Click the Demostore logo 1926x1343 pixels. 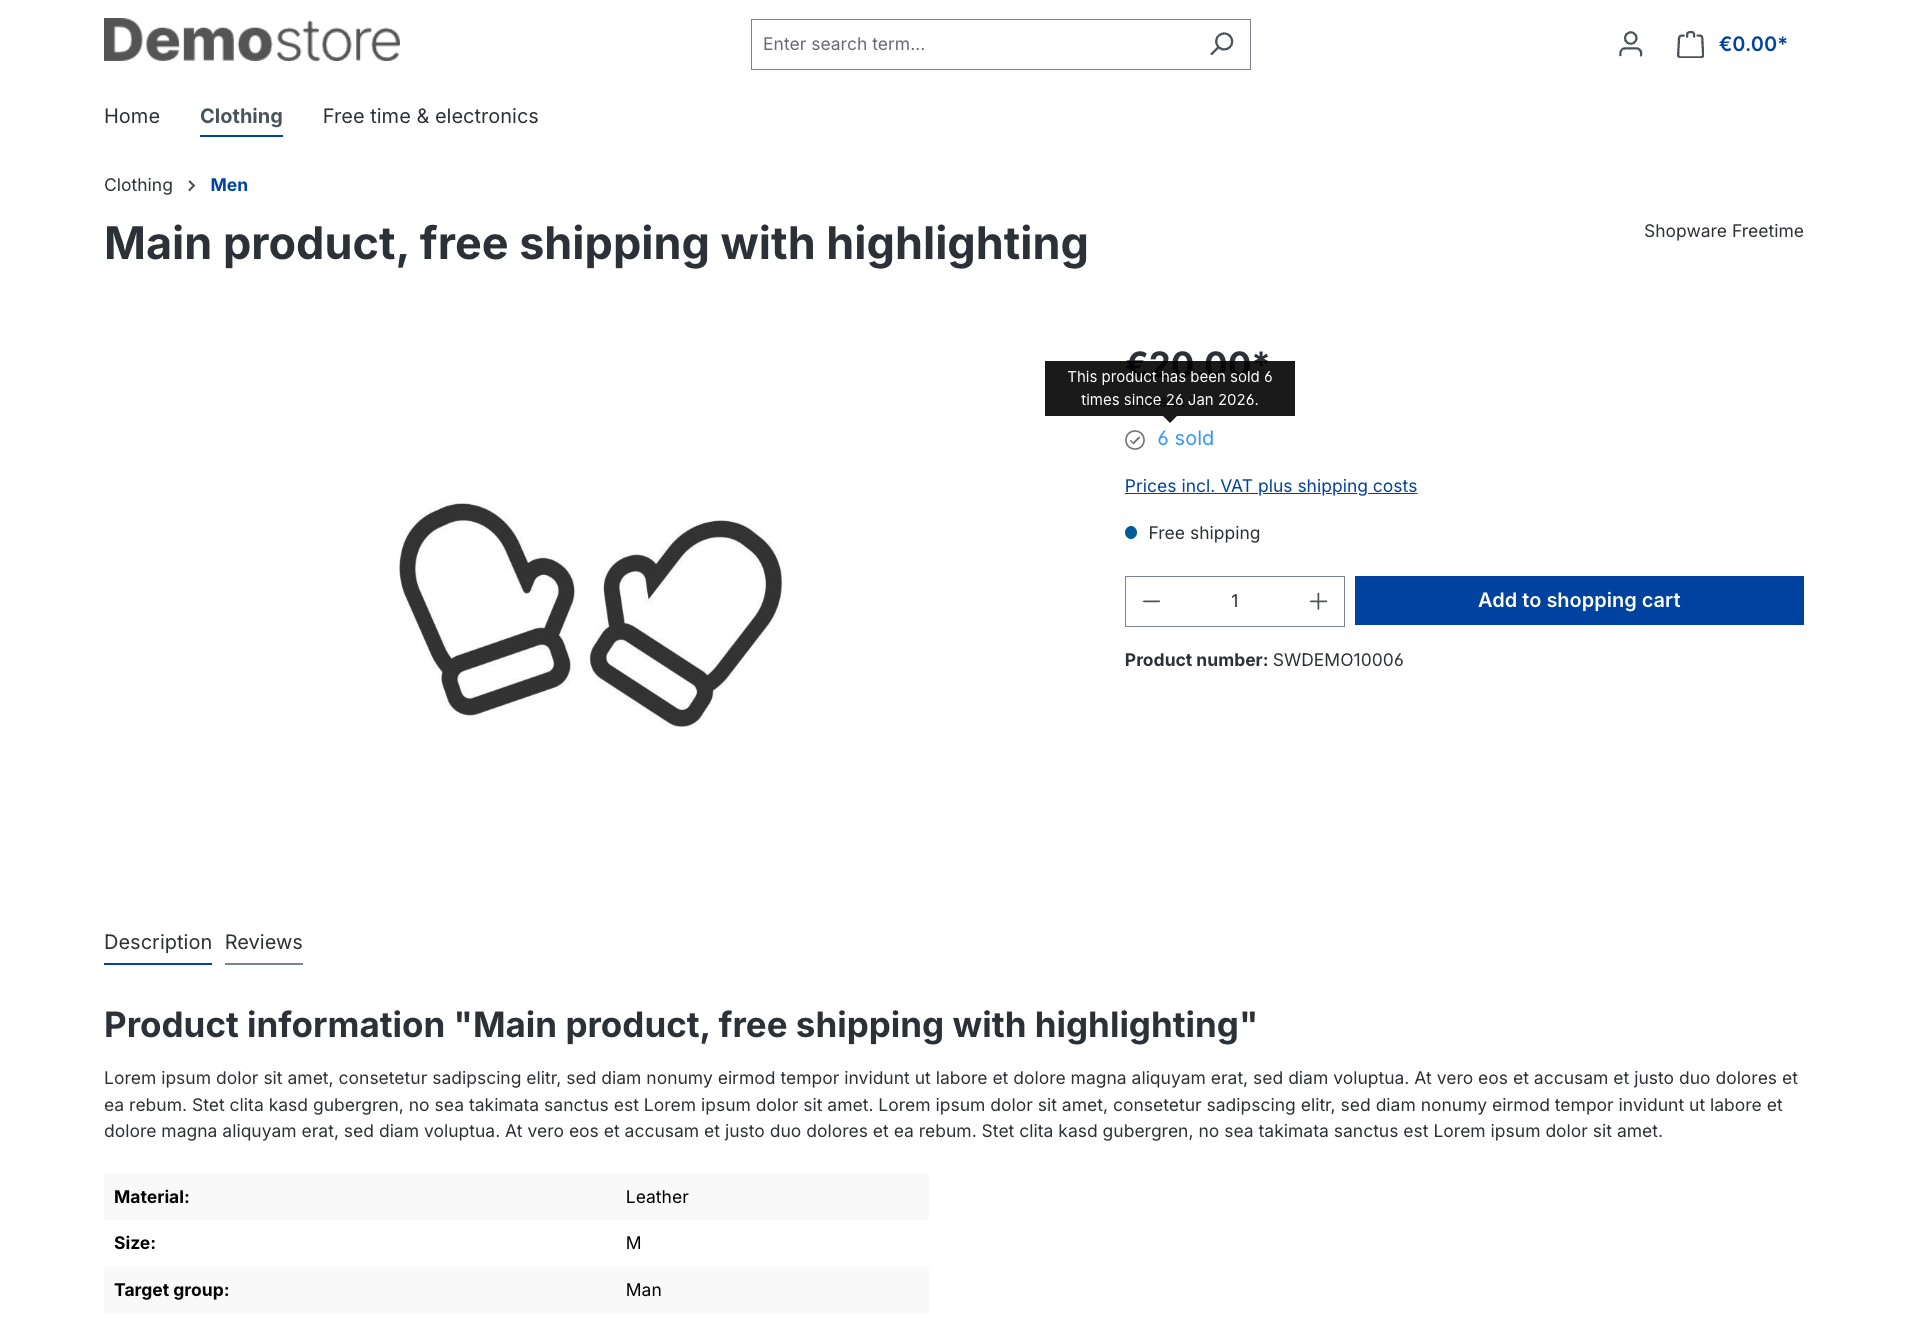coord(252,41)
